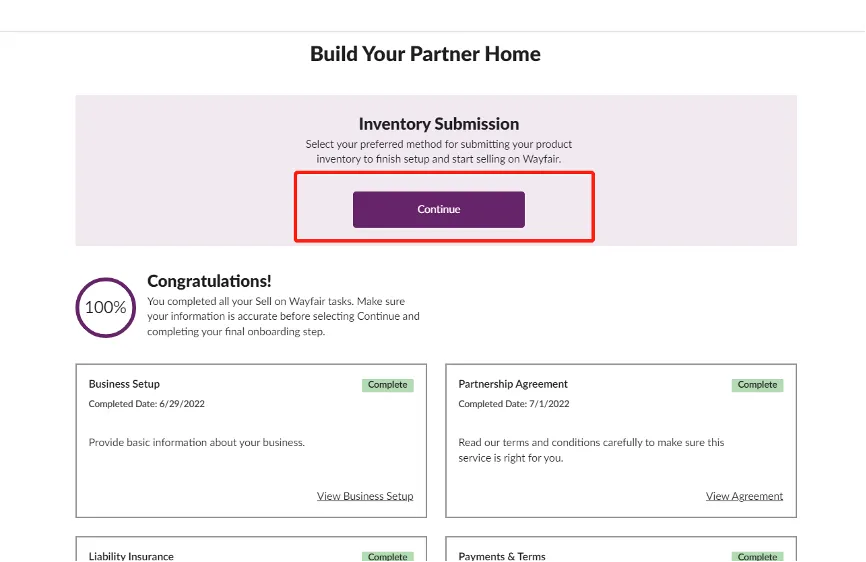
Task: Click the purple Continue button
Action: [438, 209]
